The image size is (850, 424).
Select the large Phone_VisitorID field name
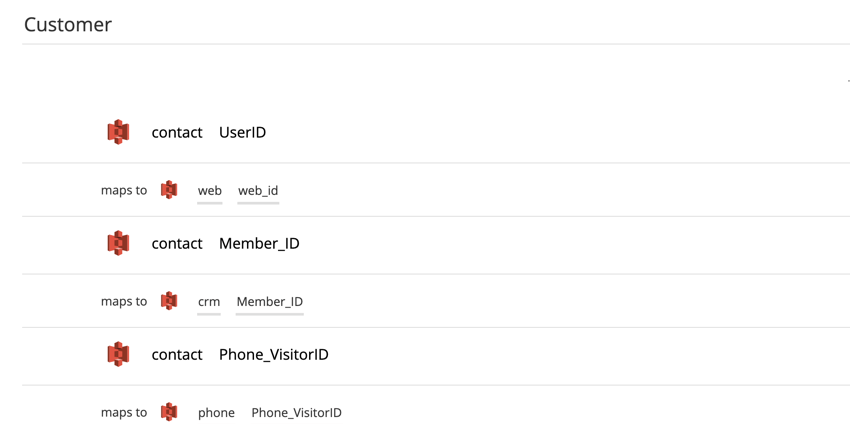pyautogui.click(x=274, y=355)
